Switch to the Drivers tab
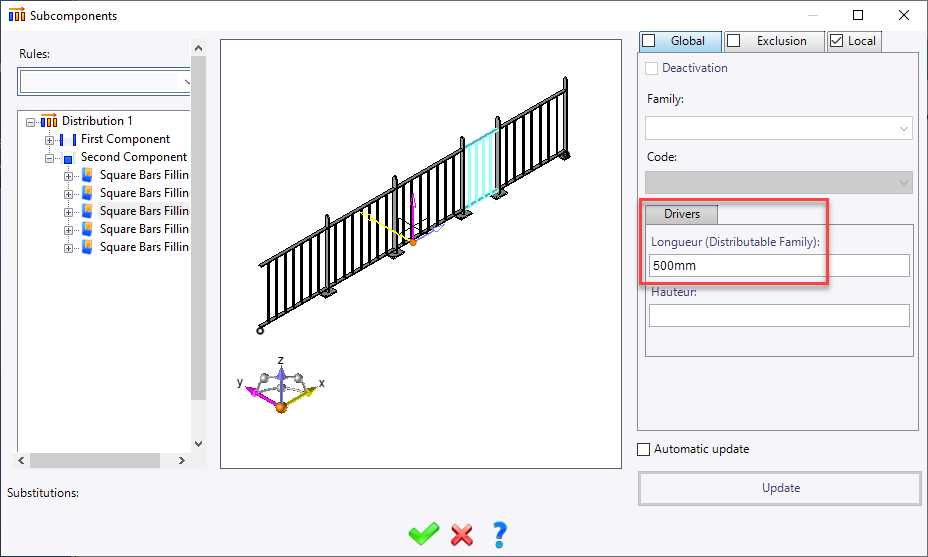Image resolution: width=928 pixels, height=557 pixels. (682, 214)
